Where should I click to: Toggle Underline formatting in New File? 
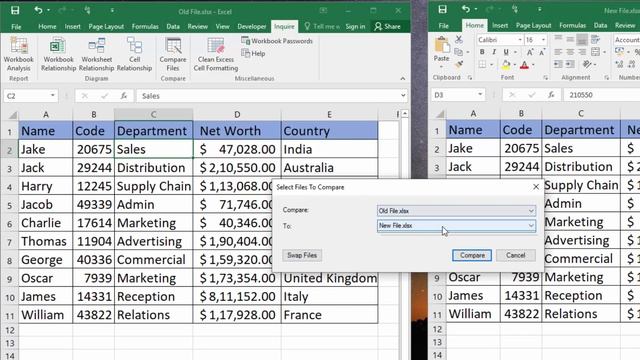506,52
